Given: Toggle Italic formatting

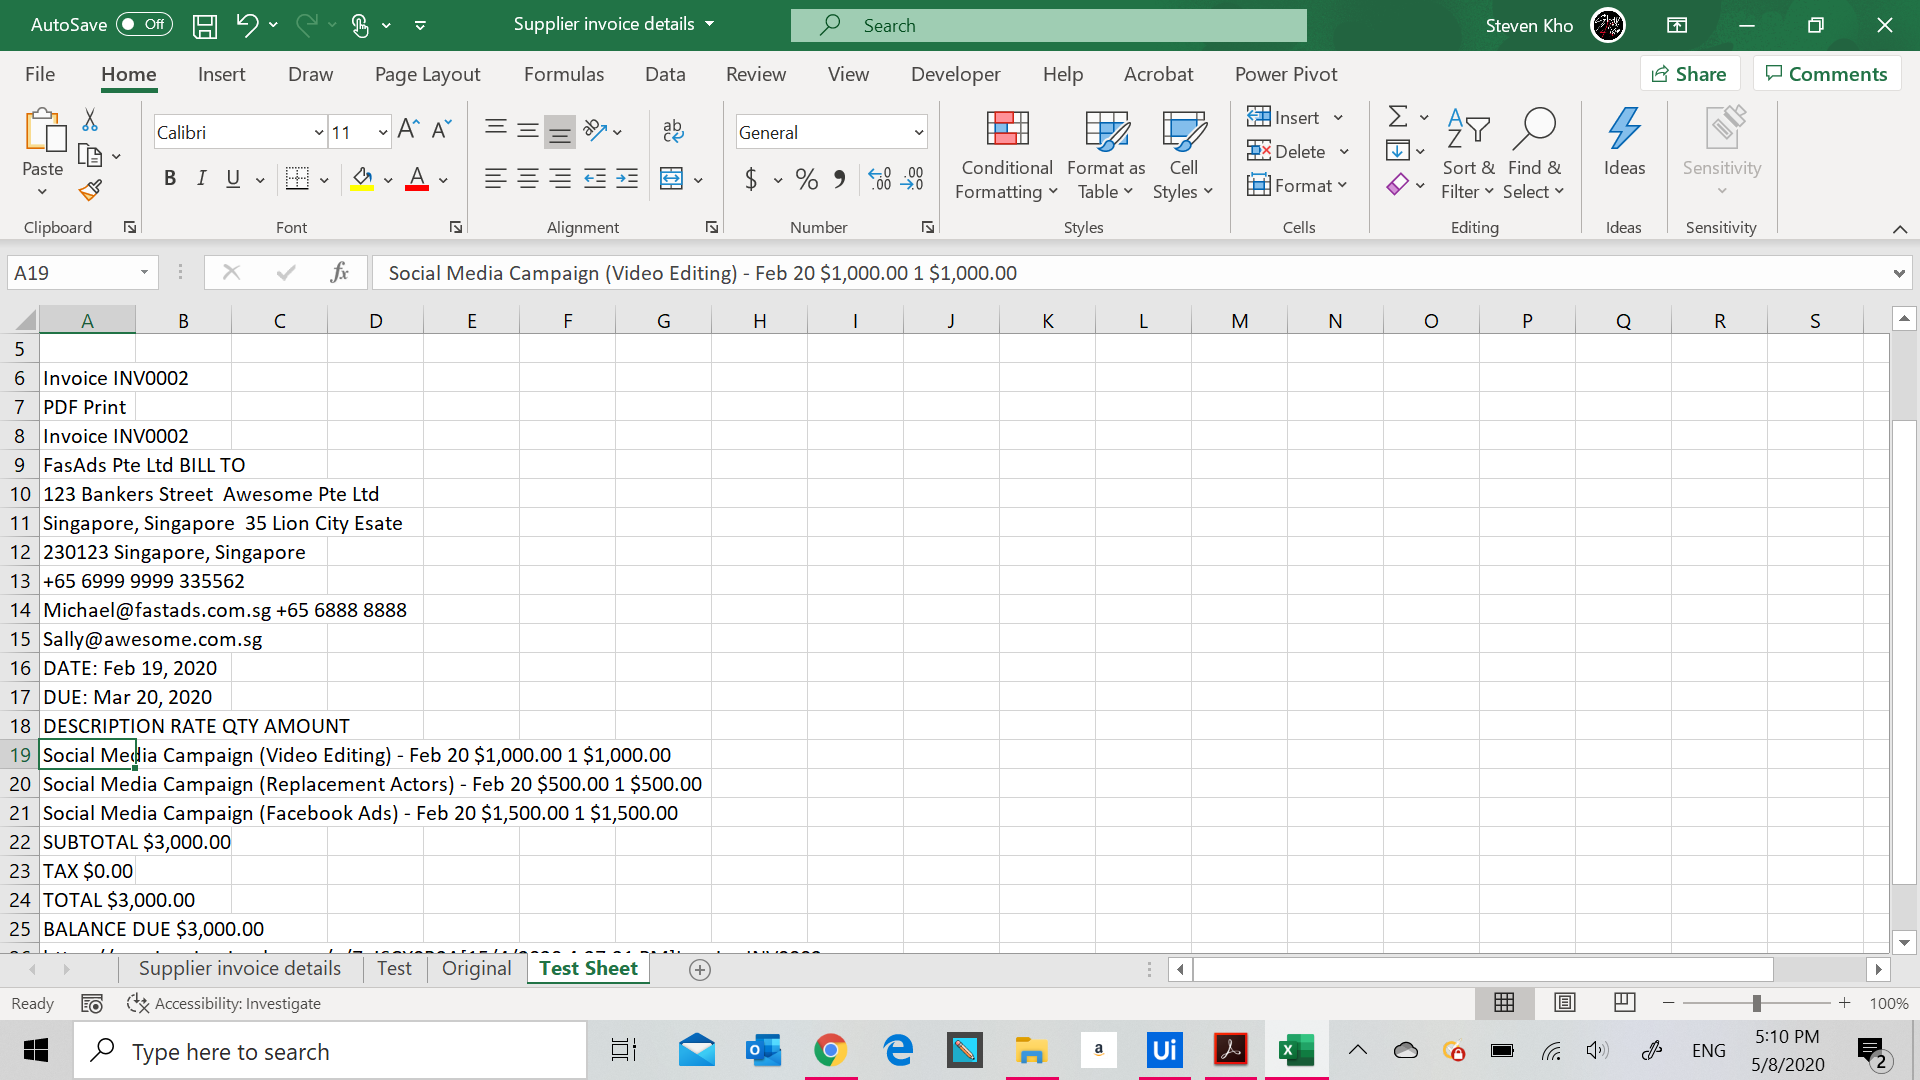Looking at the screenshot, I should point(202,179).
